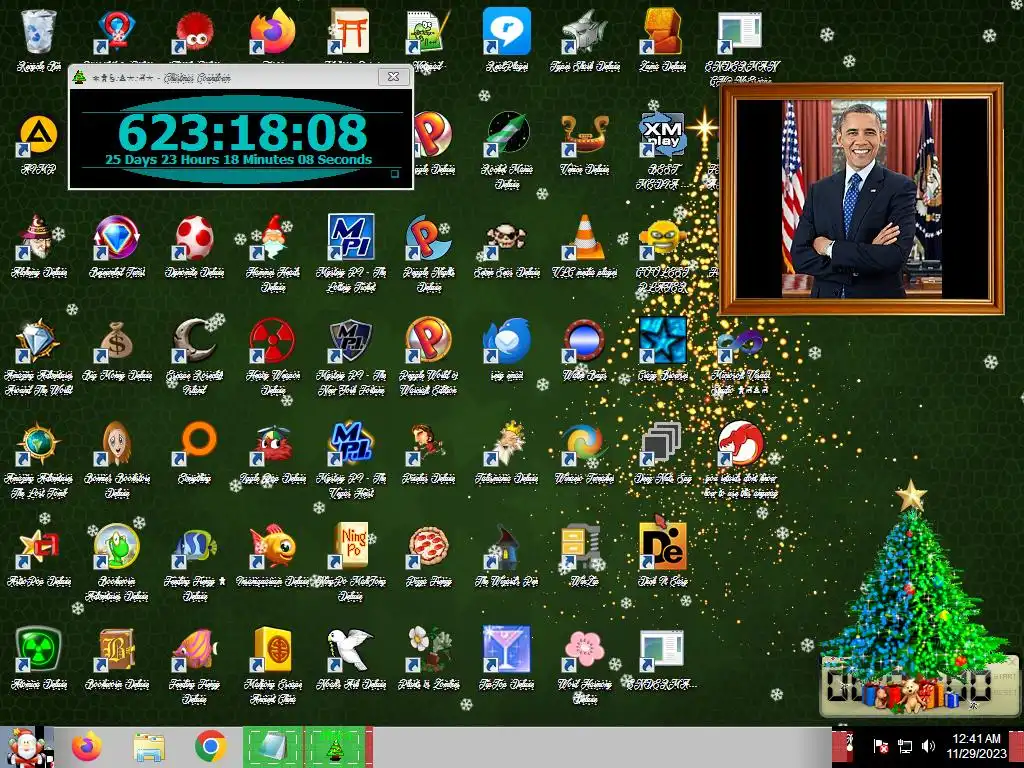The height and width of the screenshot is (768, 1024).
Task: Open File Explorer from taskbar
Action: tap(149, 747)
